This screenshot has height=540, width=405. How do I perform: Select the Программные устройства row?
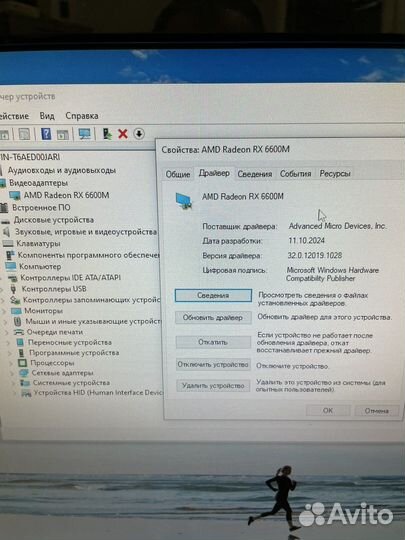coord(74,353)
